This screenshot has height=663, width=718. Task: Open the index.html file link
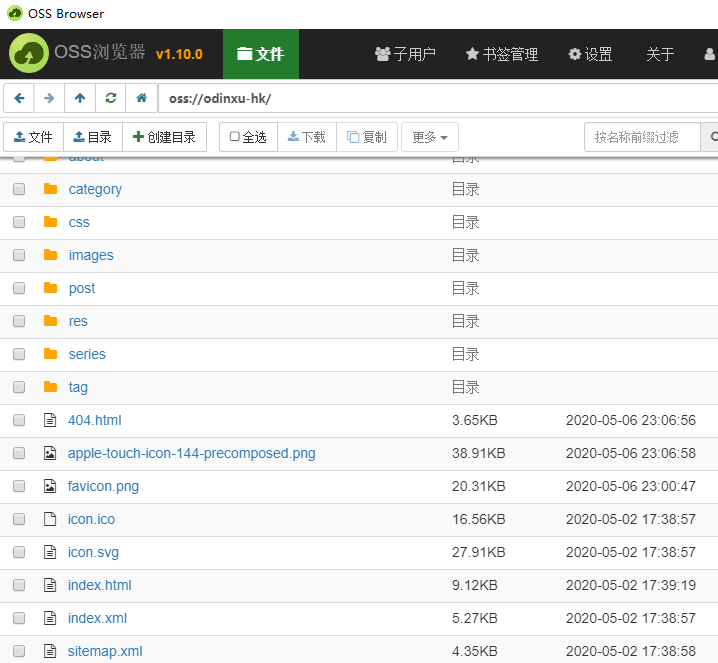click(99, 585)
